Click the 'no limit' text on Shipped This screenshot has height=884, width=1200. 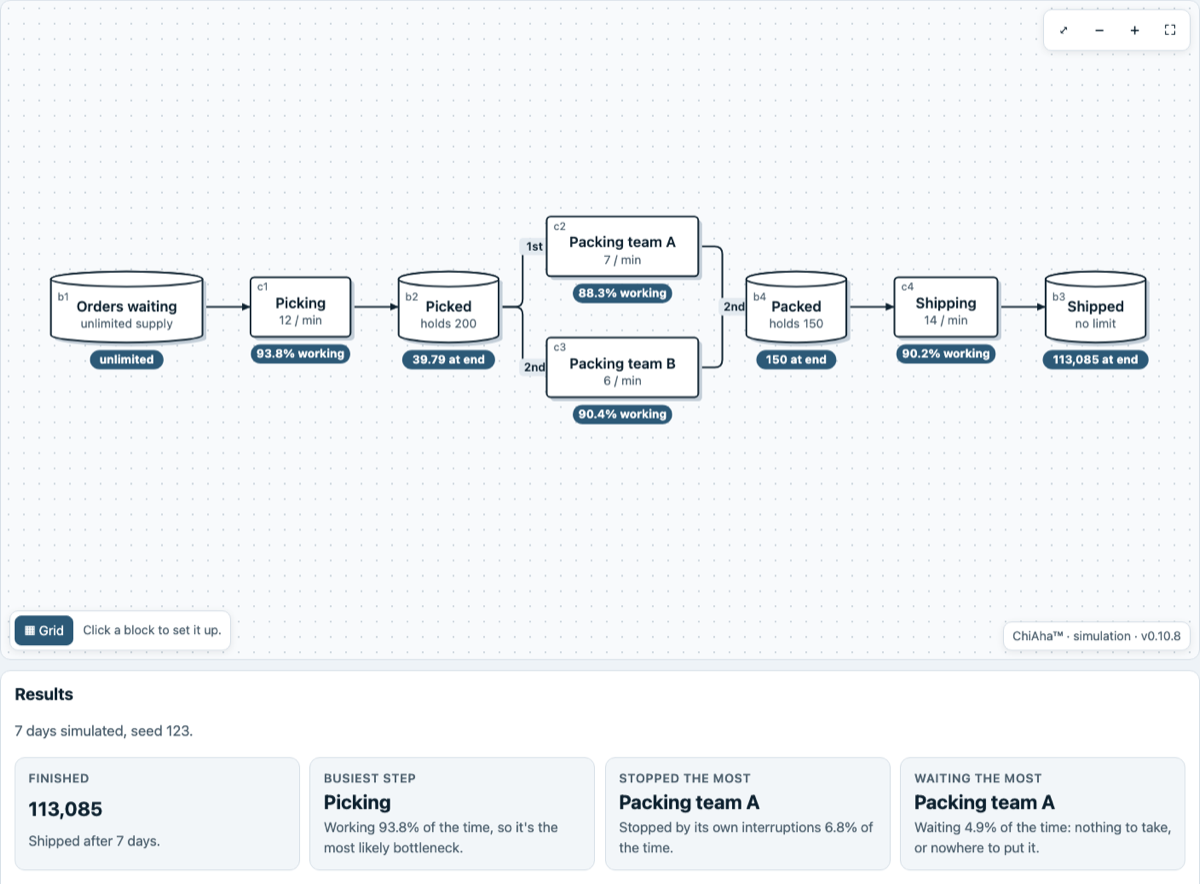(1095, 324)
